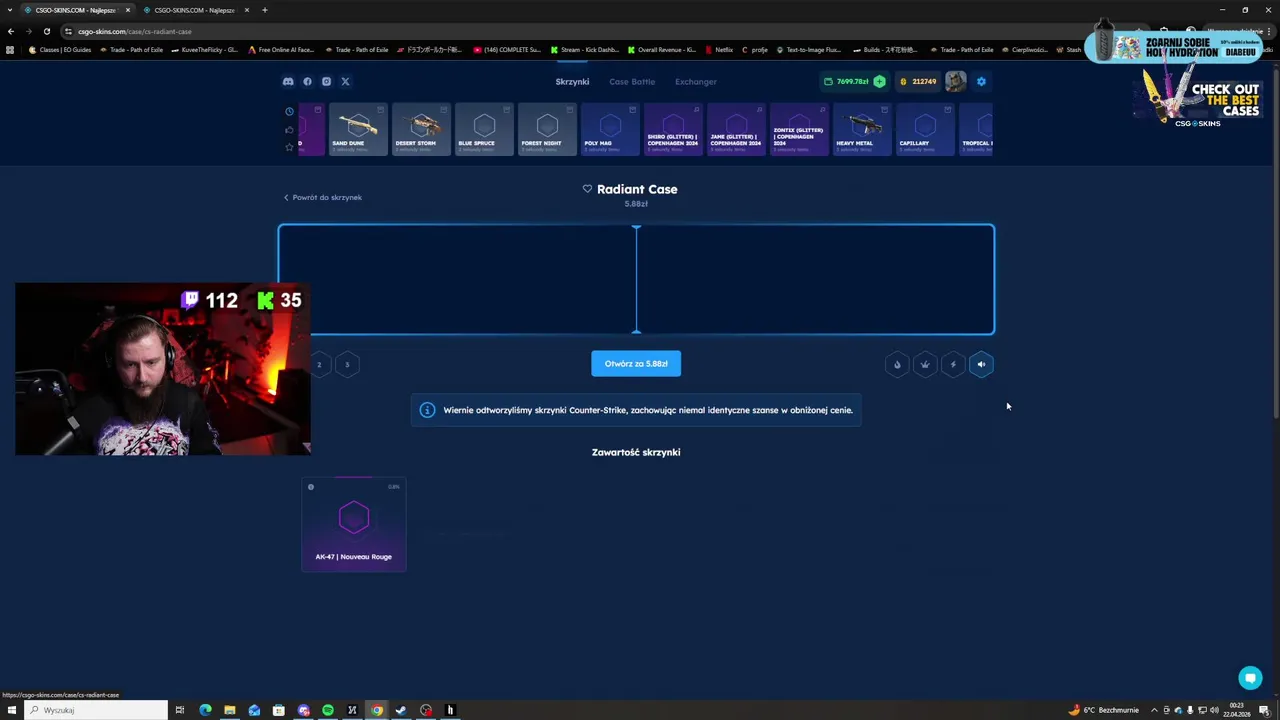Open the 'Overall Revenue - Ki...' bookmark
The height and width of the screenshot is (720, 1280).
click(662, 49)
